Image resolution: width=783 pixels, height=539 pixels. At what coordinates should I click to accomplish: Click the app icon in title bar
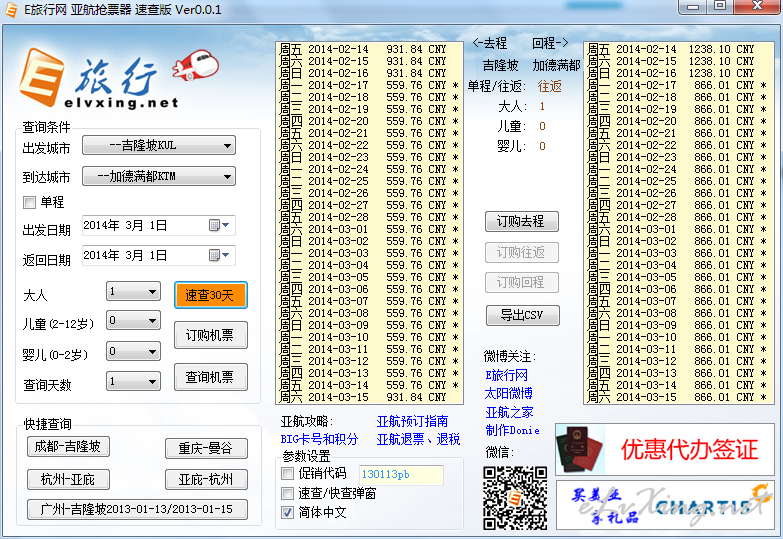pyautogui.click(x=10, y=10)
